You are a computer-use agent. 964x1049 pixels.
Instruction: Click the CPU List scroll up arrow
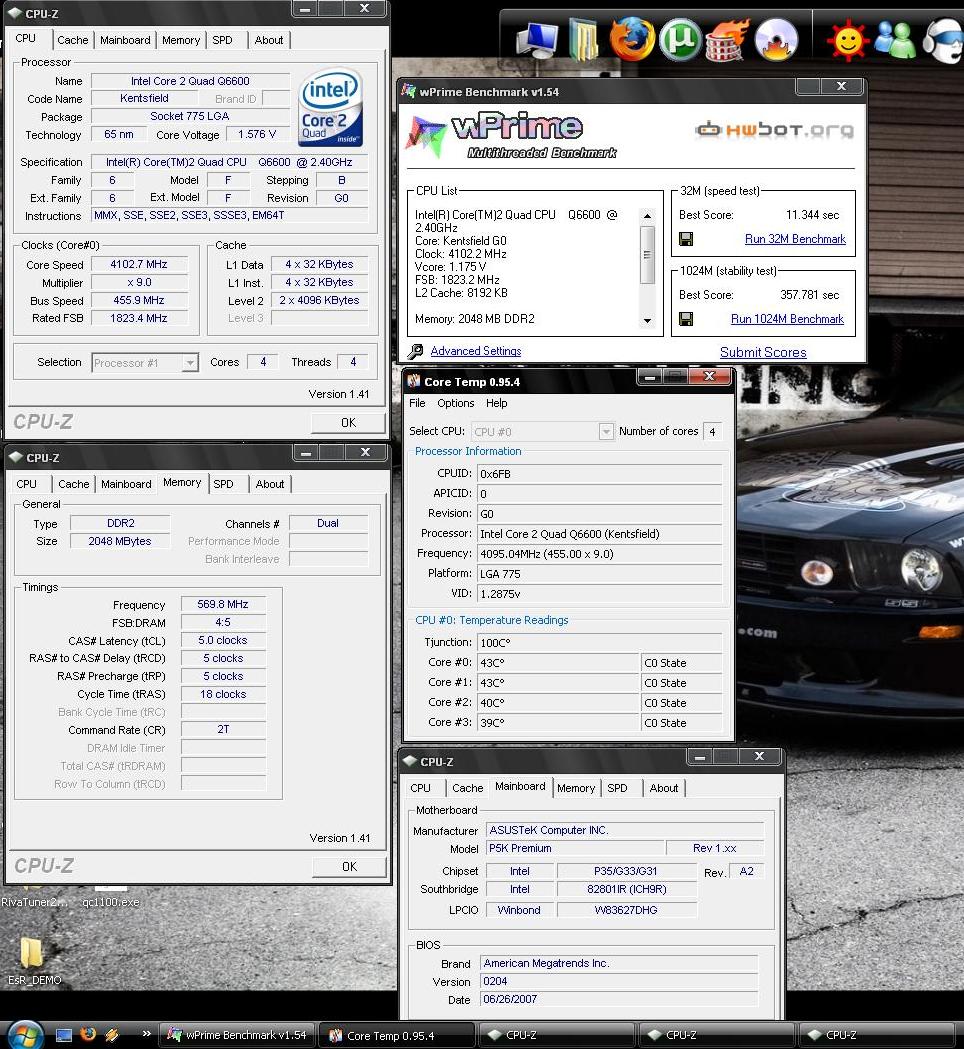coord(647,215)
